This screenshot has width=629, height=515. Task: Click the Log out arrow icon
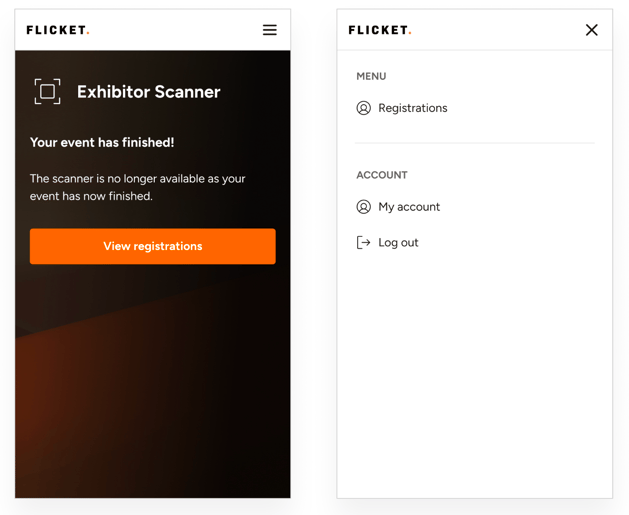click(363, 243)
